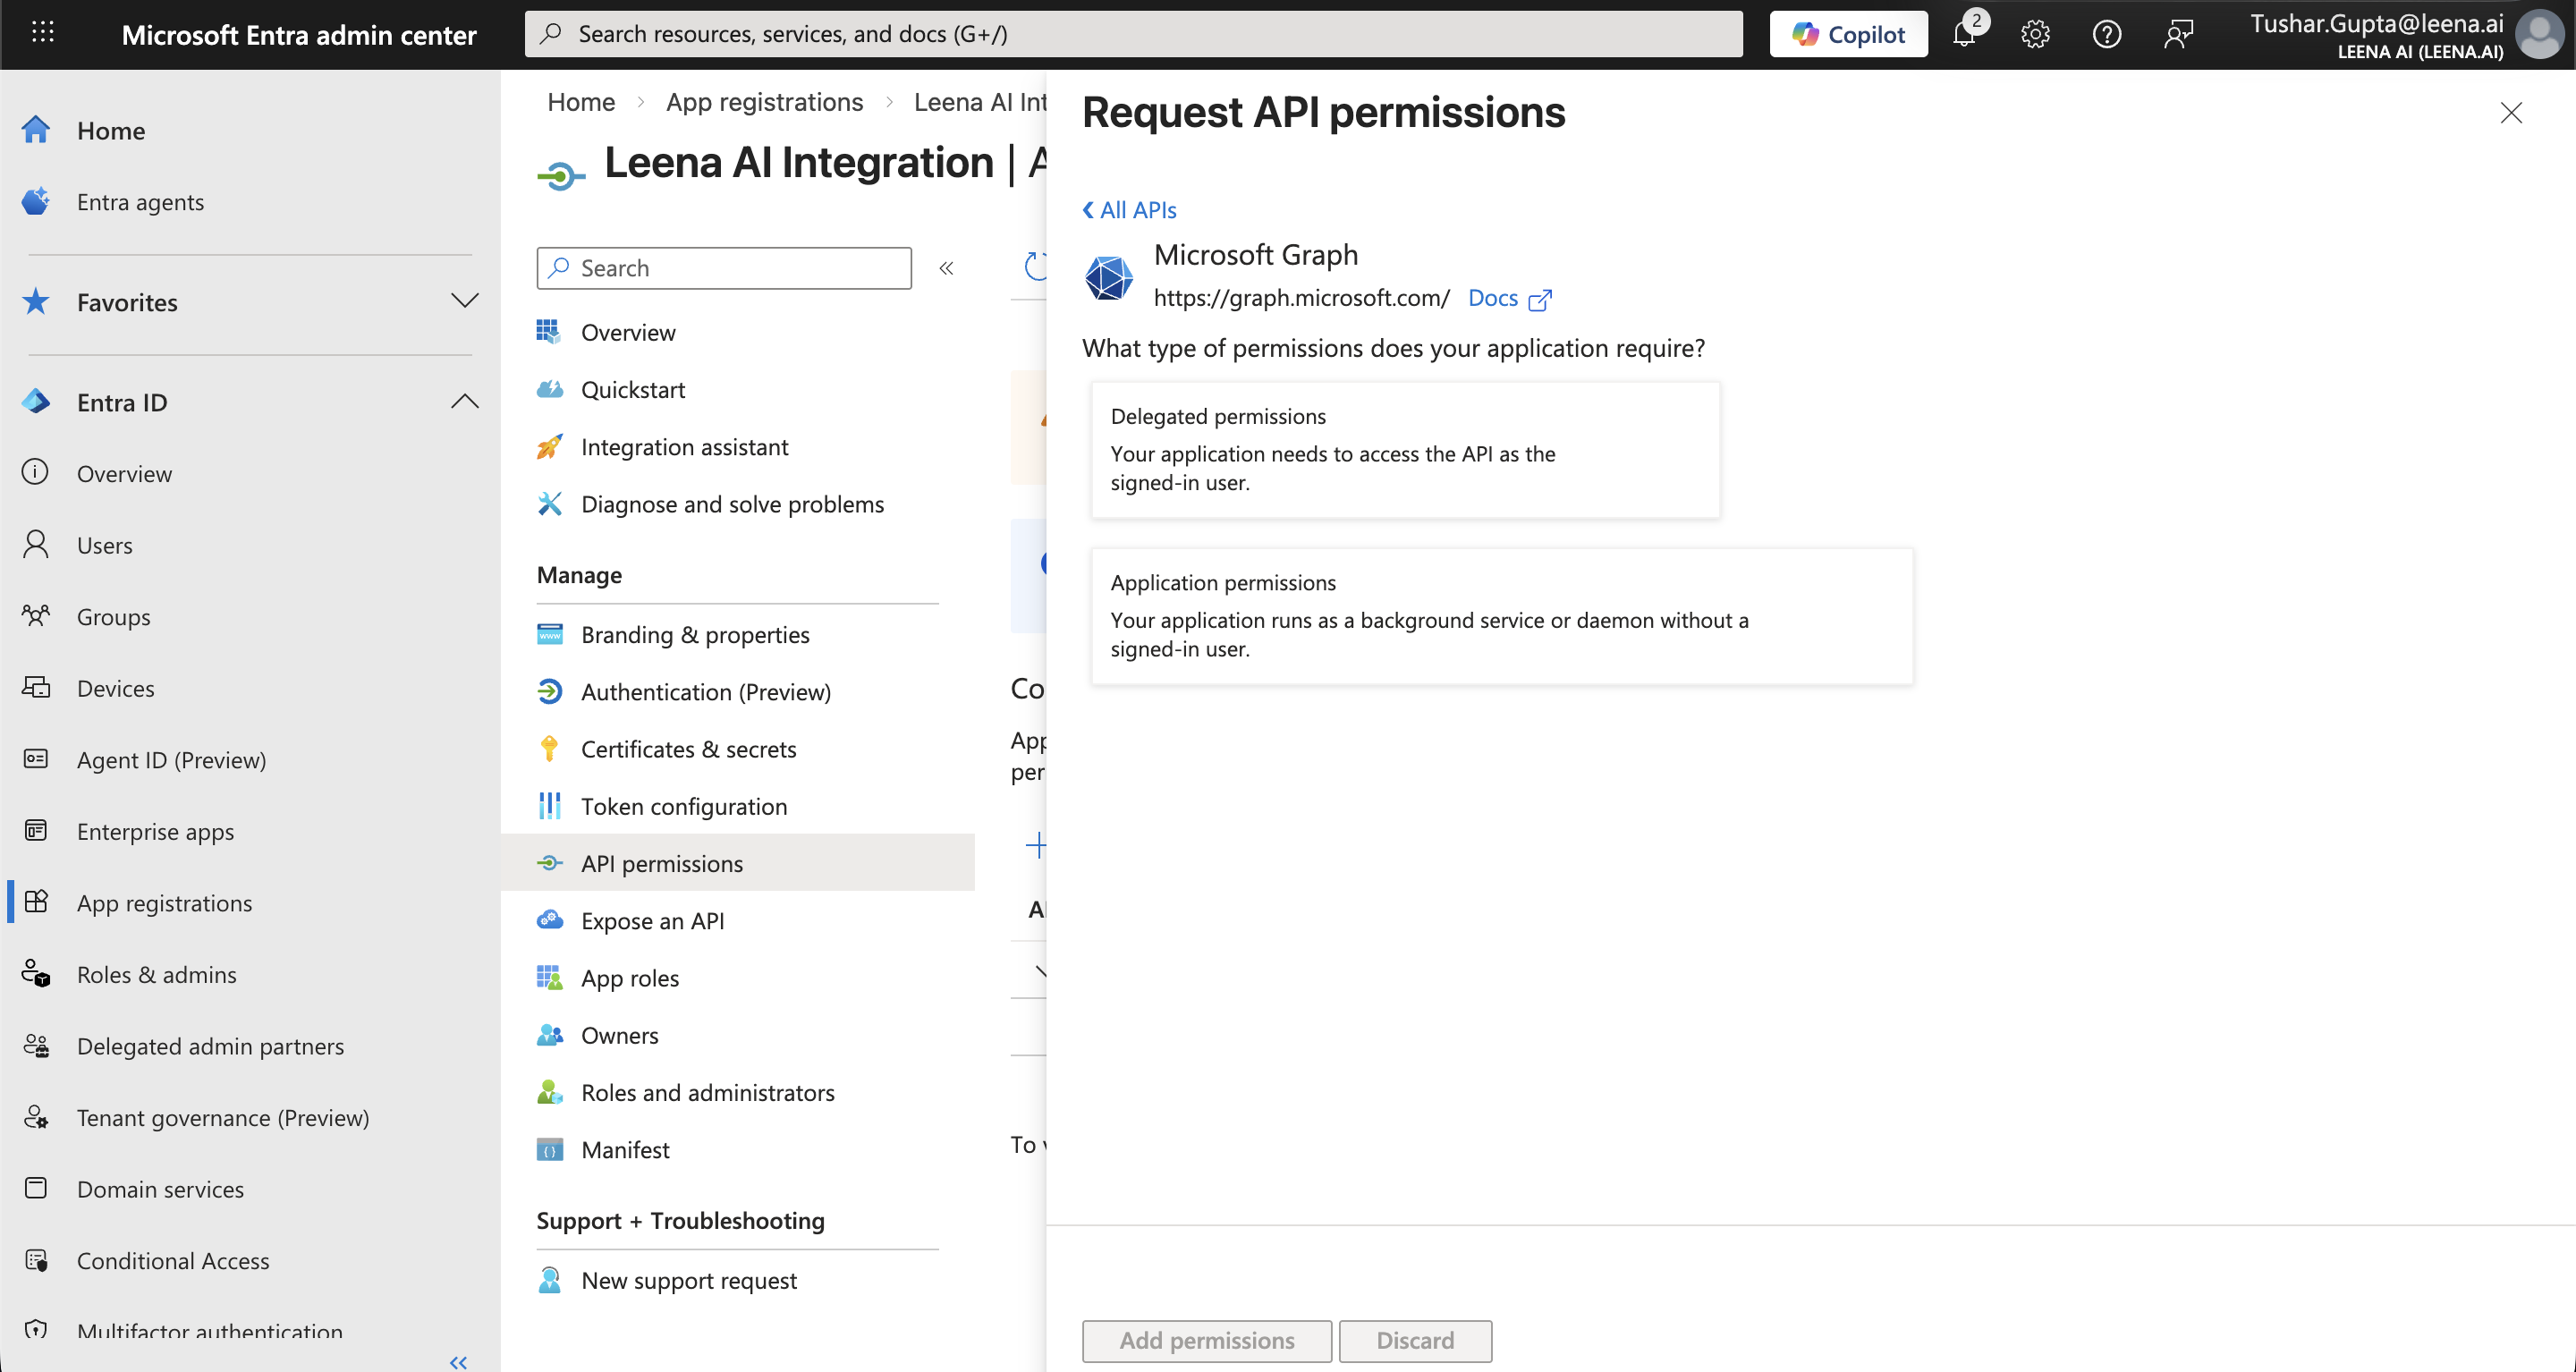Open the portal settings gear icon
The height and width of the screenshot is (1372, 2576).
pyautogui.click(x=2035, y=34)
